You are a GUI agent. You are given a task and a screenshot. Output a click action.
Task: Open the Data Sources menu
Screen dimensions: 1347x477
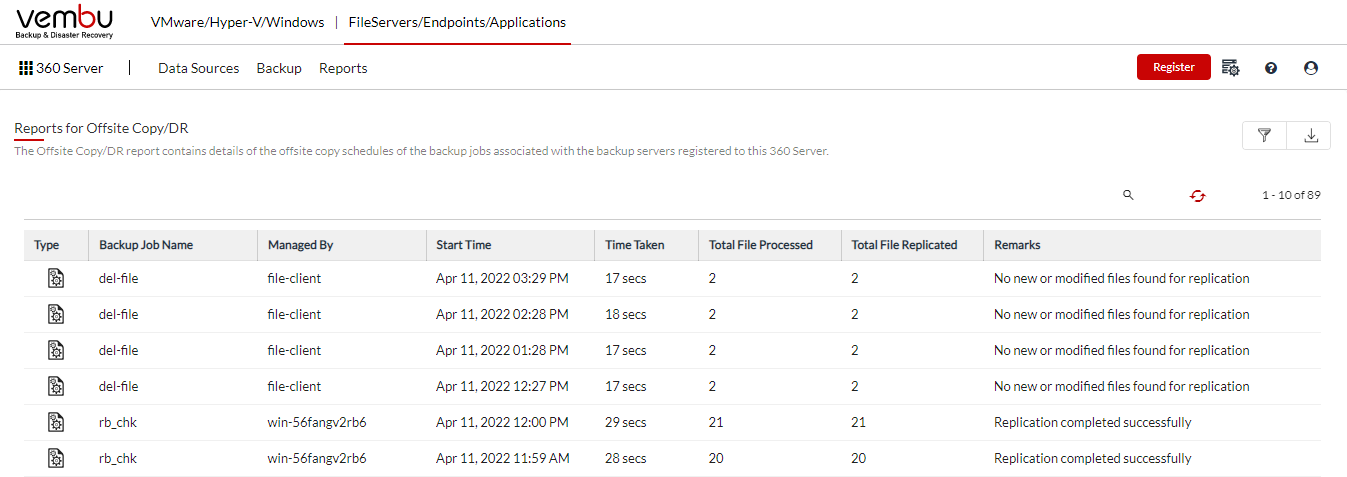(199, 68)
